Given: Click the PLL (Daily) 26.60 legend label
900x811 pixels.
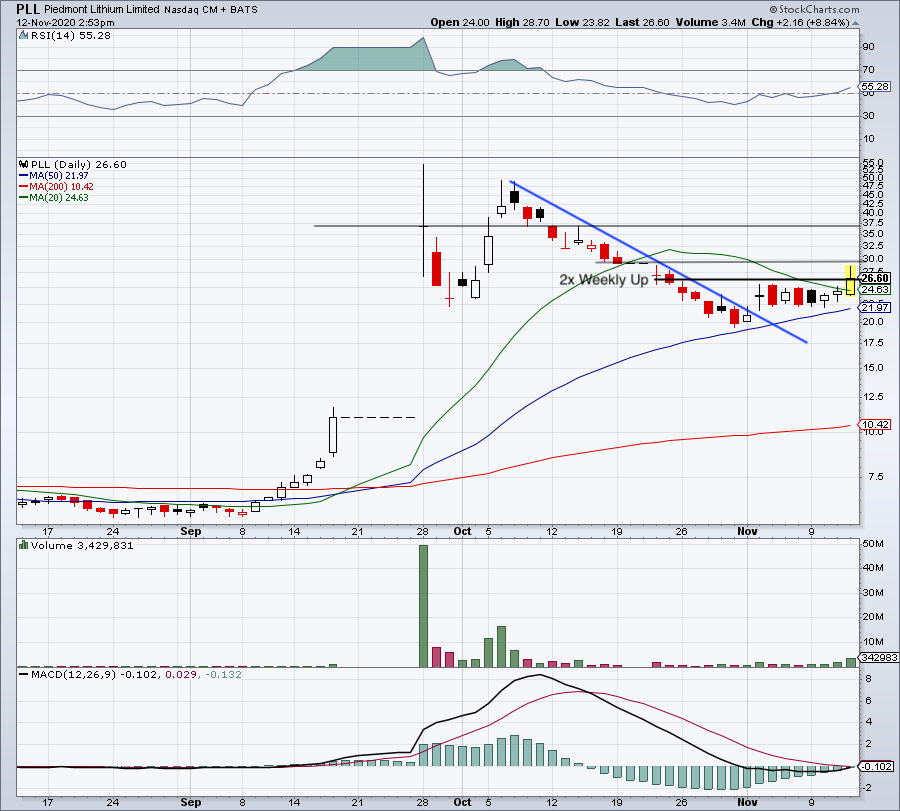Looking at the screenshot, I should pyautogui.click(x=79, y=165).
